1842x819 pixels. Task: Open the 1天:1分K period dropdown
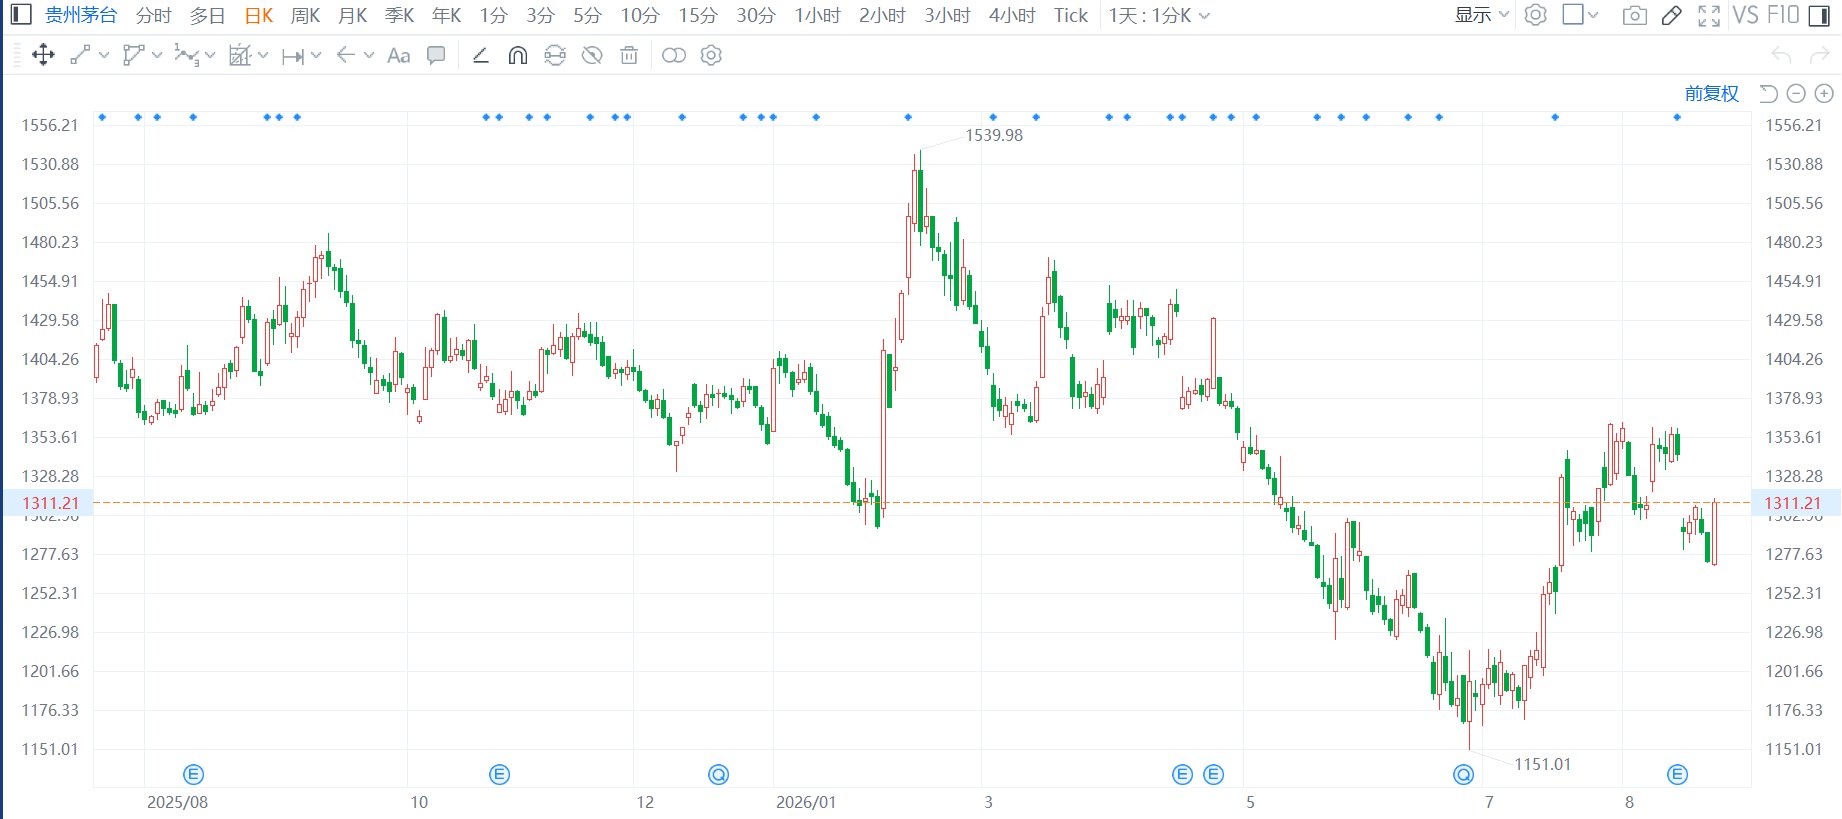click(1159, 16)
